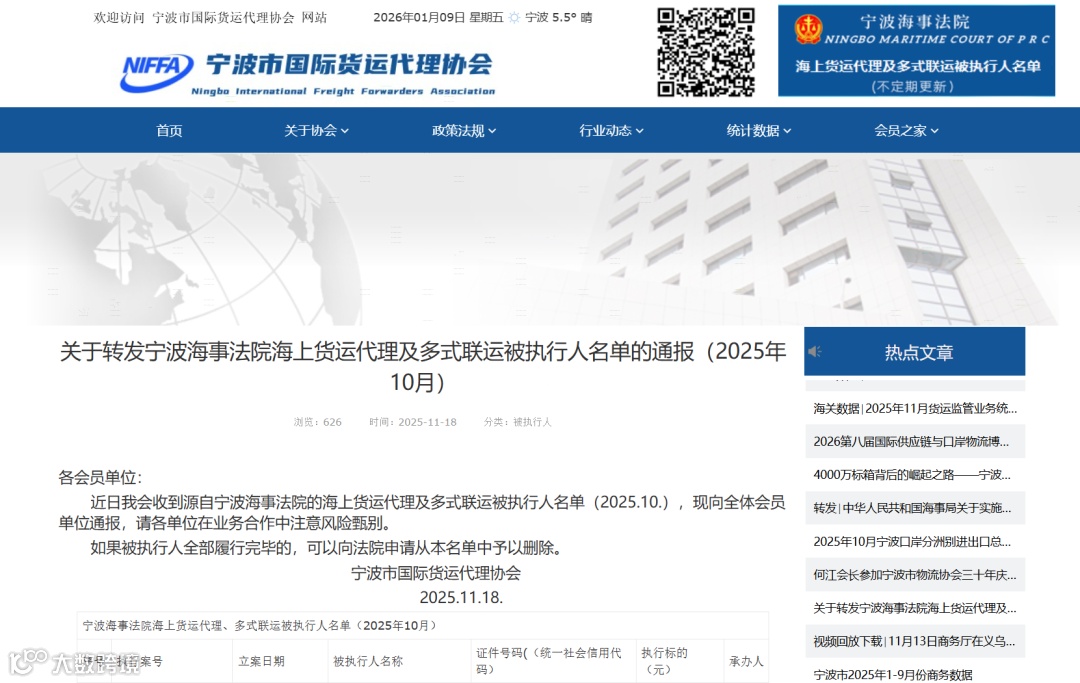Click the signature line 2025.11.18.
Screen dimensions: 1080x683
(x=461, y=597)
